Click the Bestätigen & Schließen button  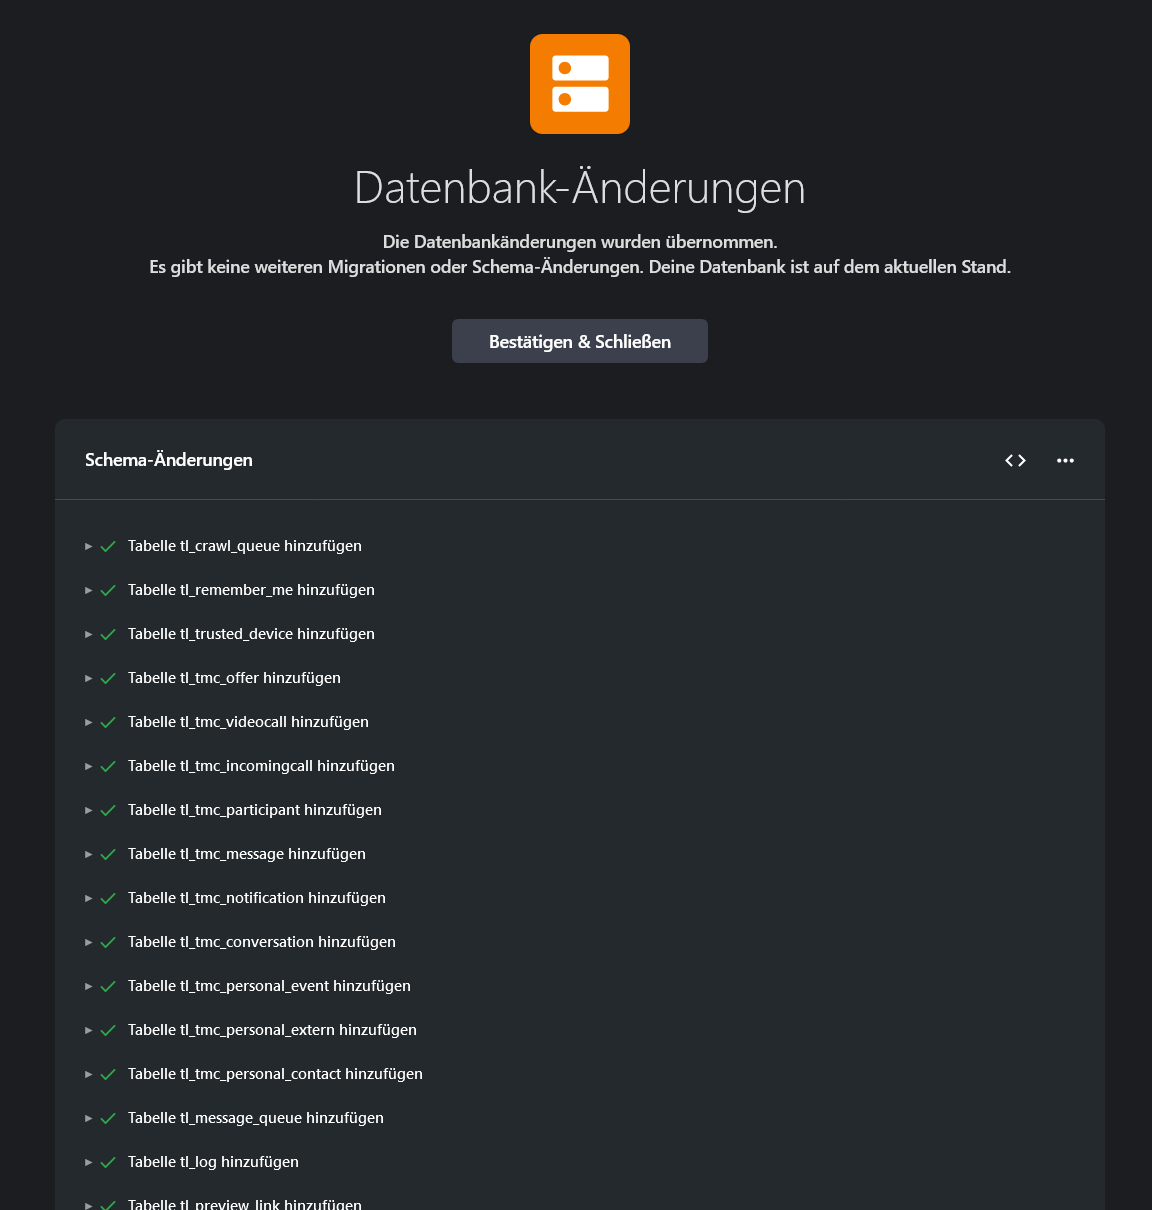[580, 341]
